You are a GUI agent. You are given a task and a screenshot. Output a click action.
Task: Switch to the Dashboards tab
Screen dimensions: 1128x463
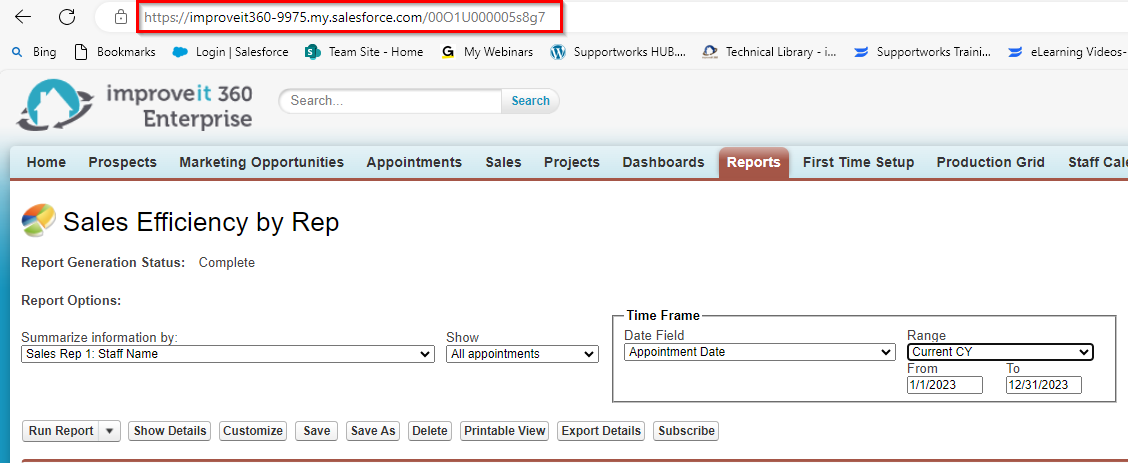[663, 162]
